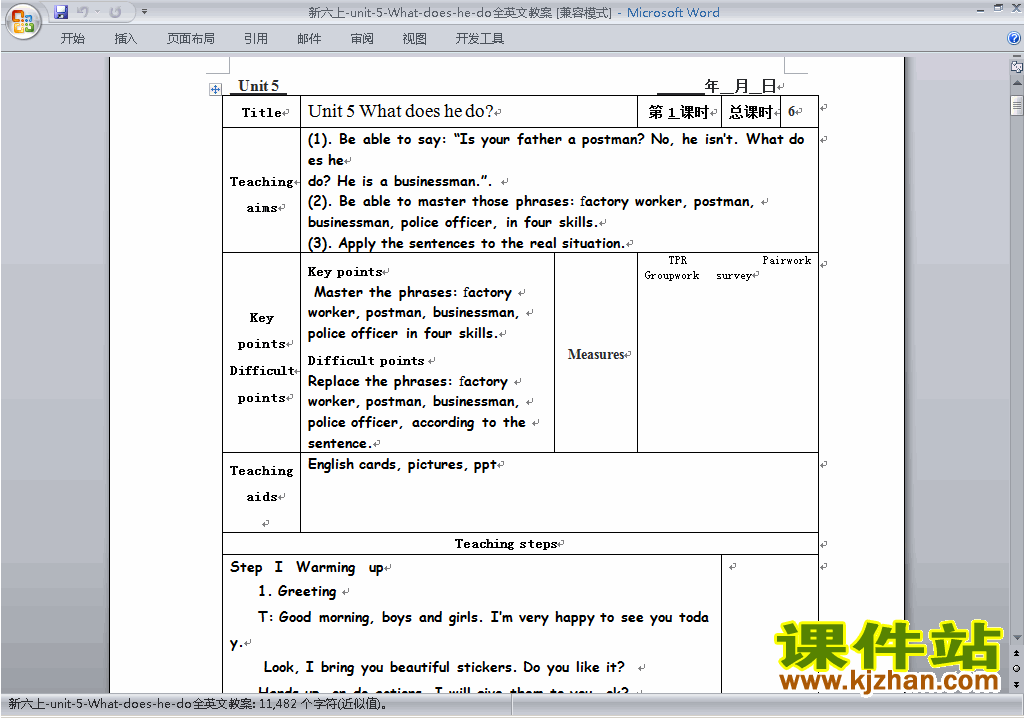Minimize the Word window
1024x718 pixels.
coord(980,10)
